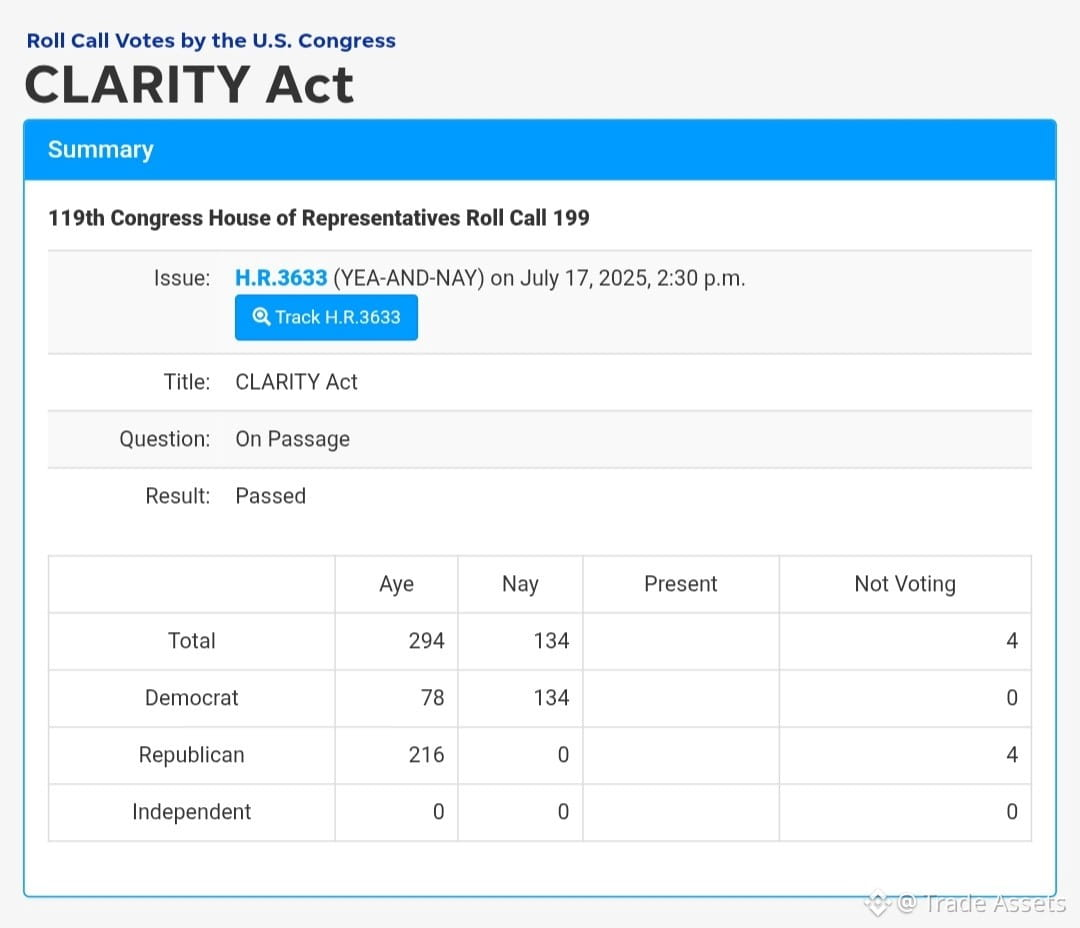
Task: Click the Republican row label
Action: coord(191,755)
